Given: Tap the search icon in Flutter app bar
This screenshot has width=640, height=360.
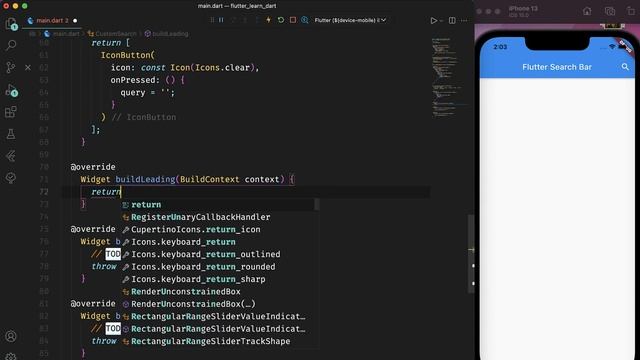Looking at the screenshot, I should click(x=625, y=67).
